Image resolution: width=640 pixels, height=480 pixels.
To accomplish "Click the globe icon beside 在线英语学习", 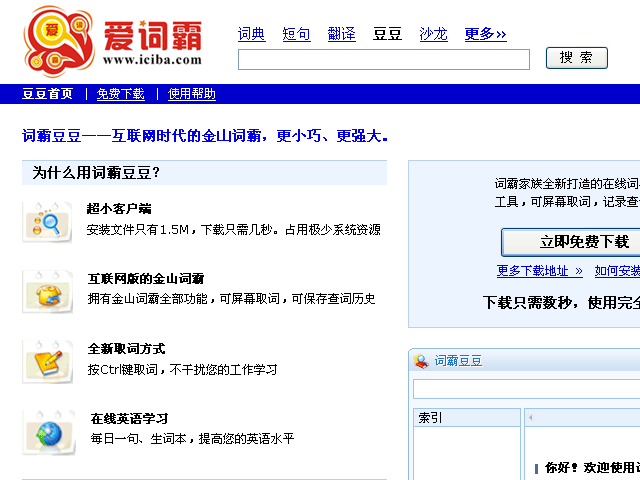I will coord(49,433).
